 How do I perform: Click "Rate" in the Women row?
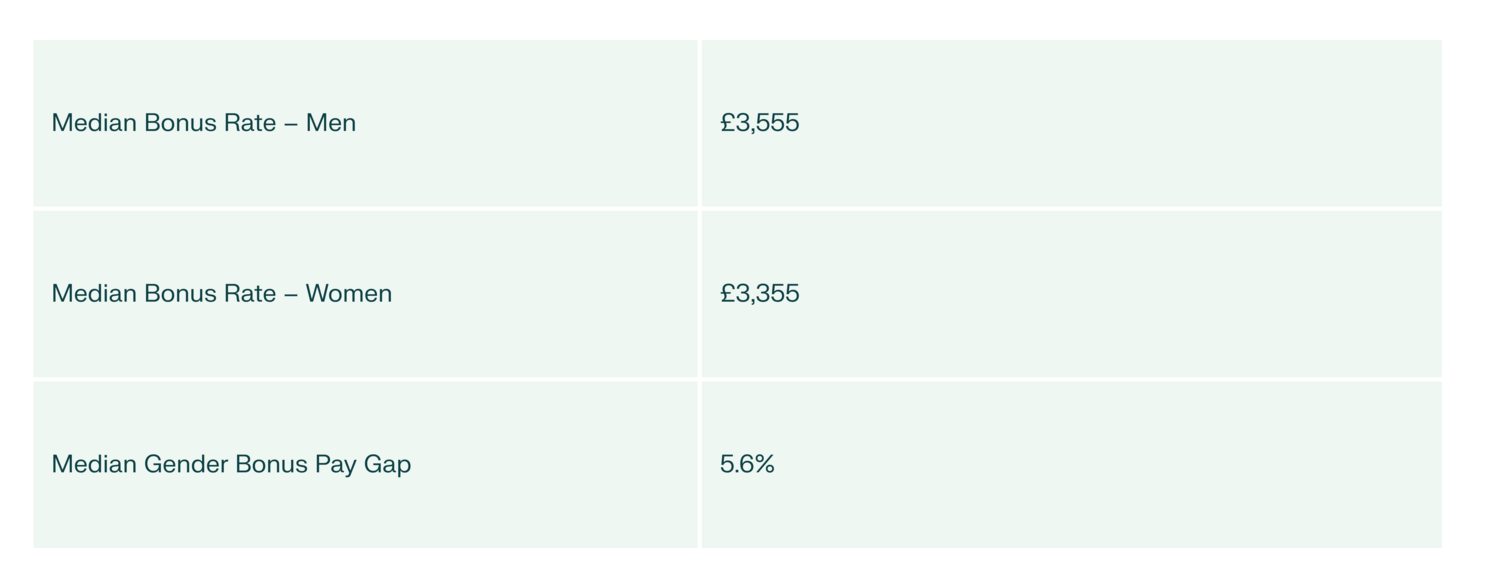click(x=250, y=294)
